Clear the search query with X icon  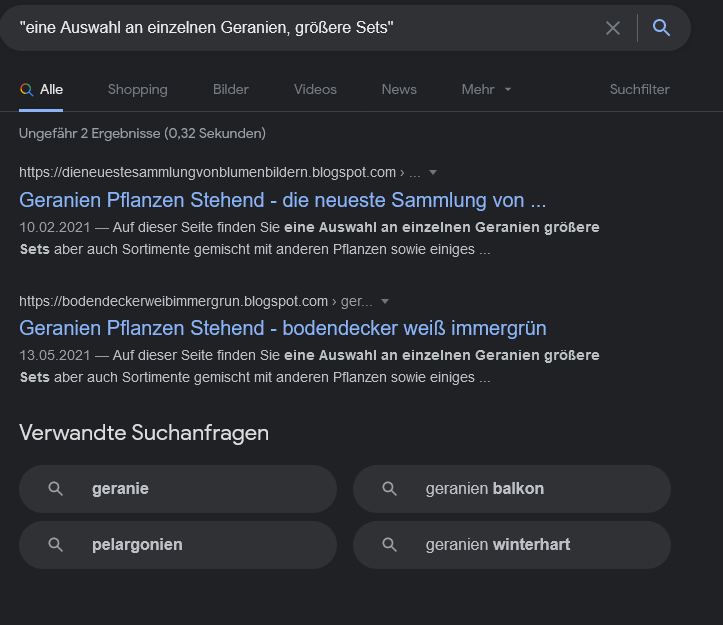[613, 28]
